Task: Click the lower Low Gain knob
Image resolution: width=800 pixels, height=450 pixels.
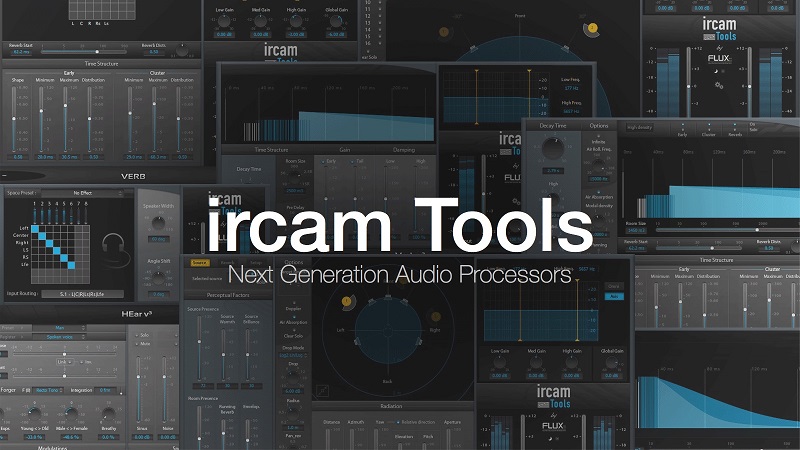Action: 499,362
